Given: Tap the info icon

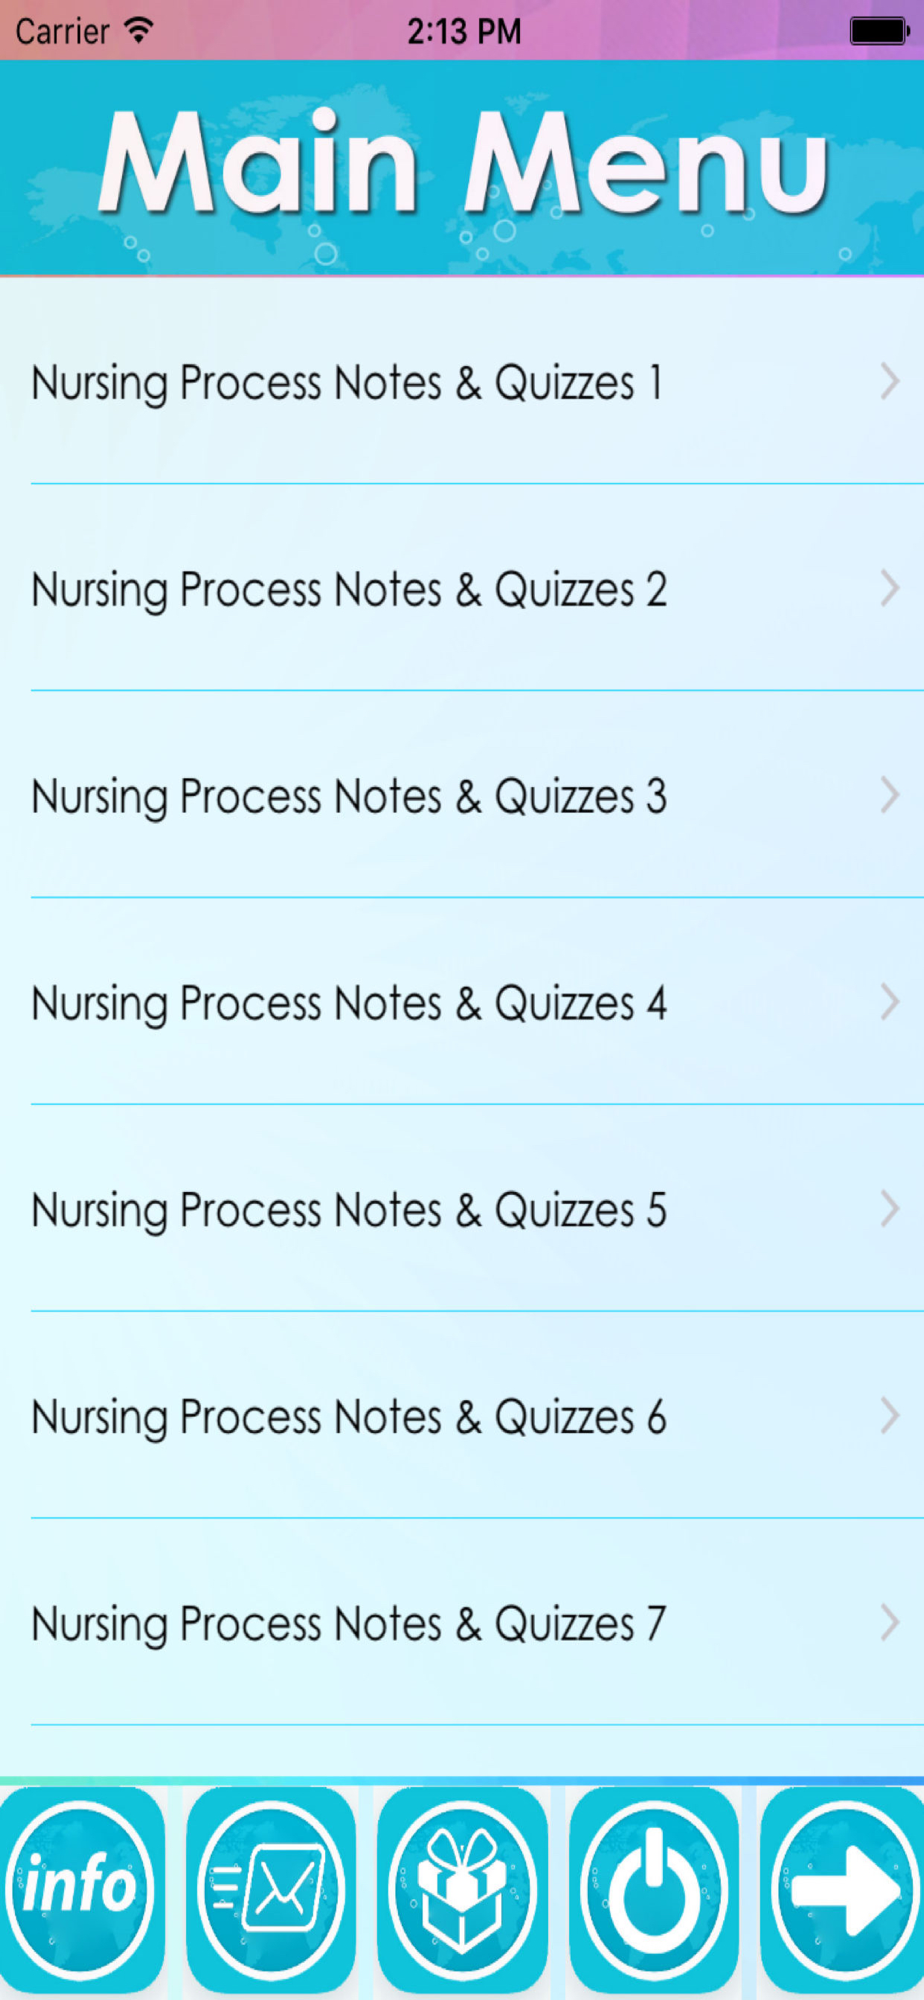Looking at the screenshot, I should tap(80, 1888).
